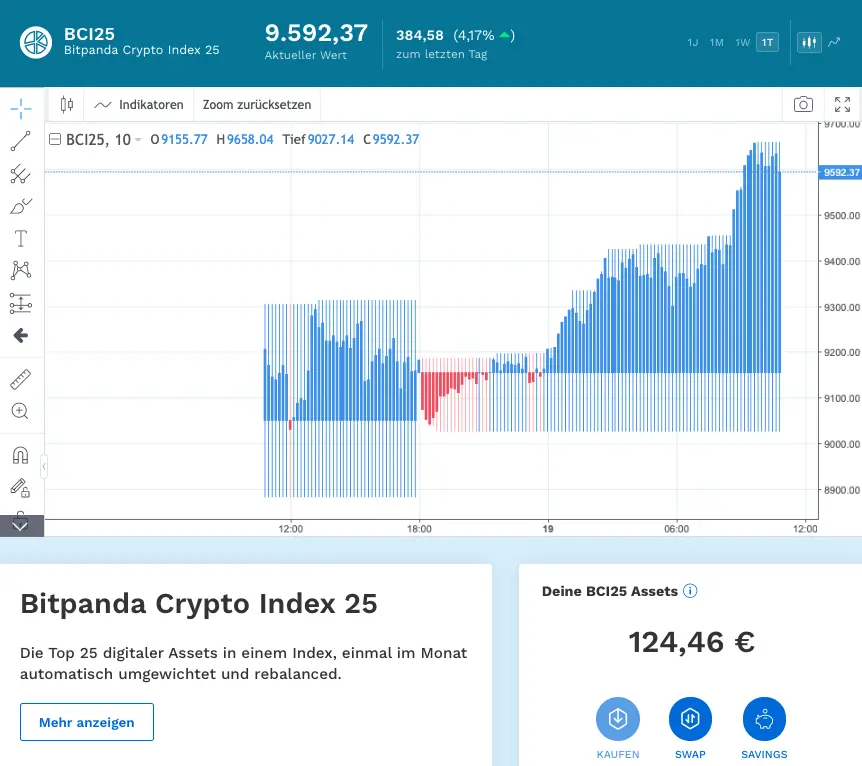This screenshot has height=766, width=862.
Task: Click the close value C 9592.37
Action: pyautogui.click(x=391, y=140)
